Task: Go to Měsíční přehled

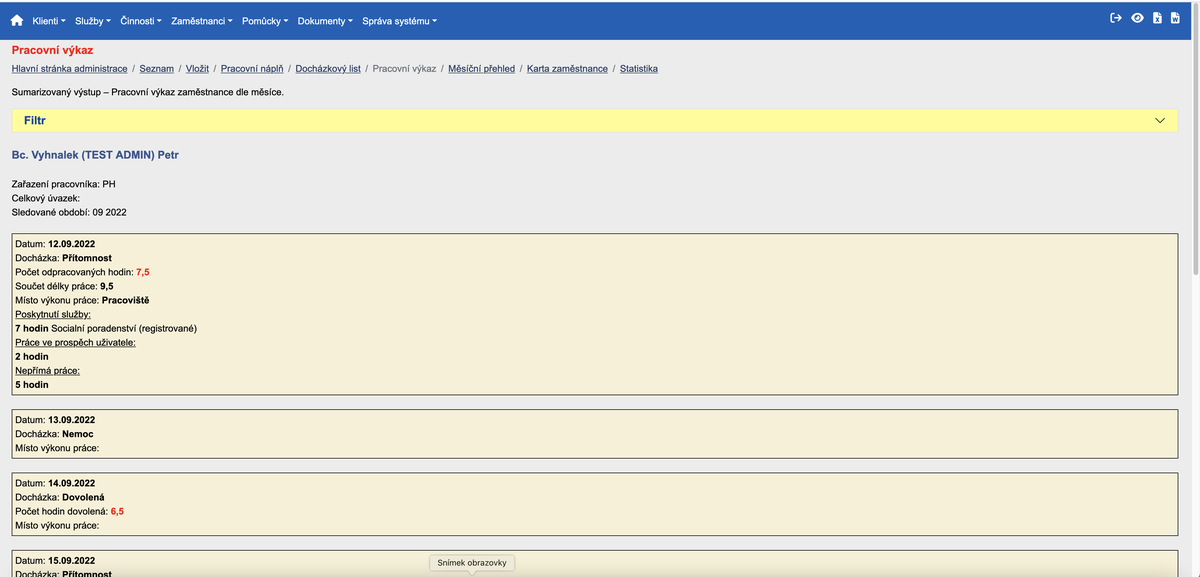Action: point(479,68)
